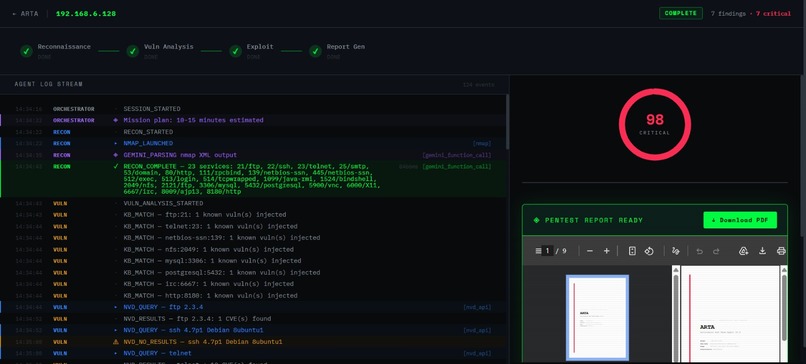The image size is (806, 364).
Task: Select the PDF draw annotation tool
Action: (x=675, y=251)
